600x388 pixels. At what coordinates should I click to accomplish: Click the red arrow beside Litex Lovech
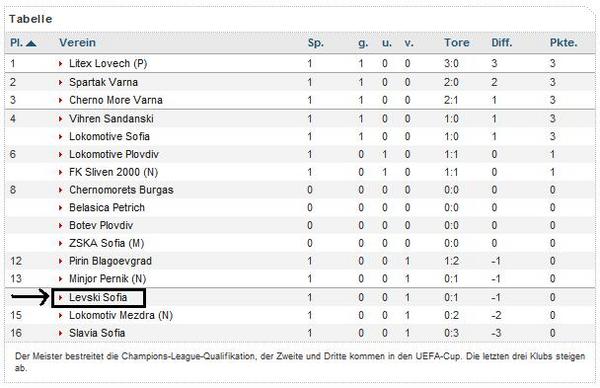(60, 64)
